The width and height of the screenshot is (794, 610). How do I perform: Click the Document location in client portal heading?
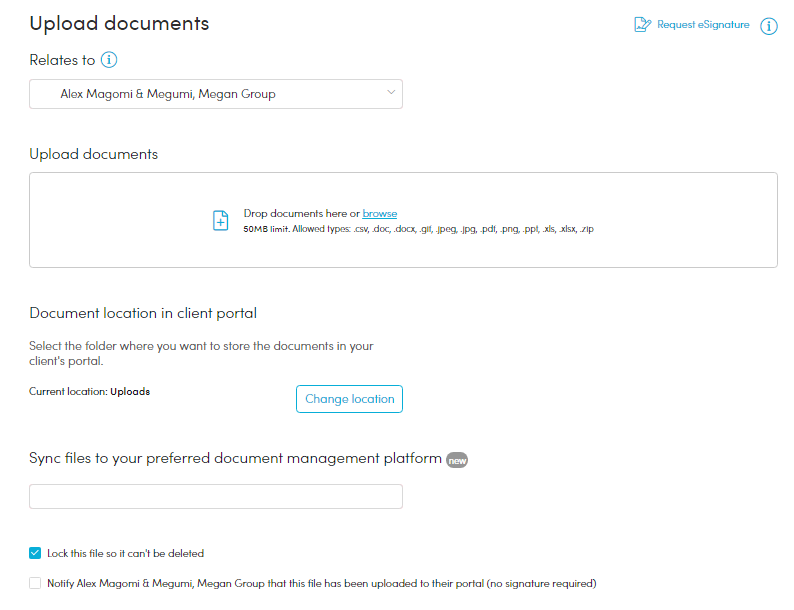click(143, 313)
